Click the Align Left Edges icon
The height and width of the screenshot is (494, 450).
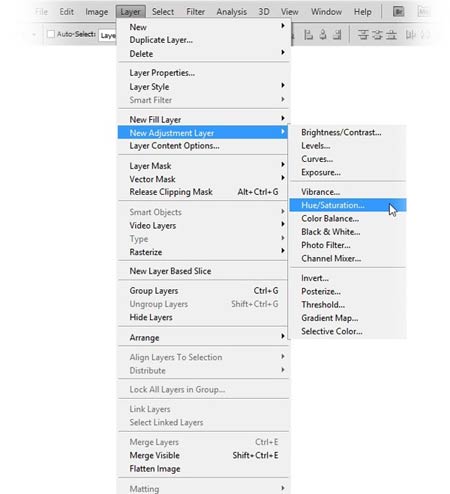[309, 34]
